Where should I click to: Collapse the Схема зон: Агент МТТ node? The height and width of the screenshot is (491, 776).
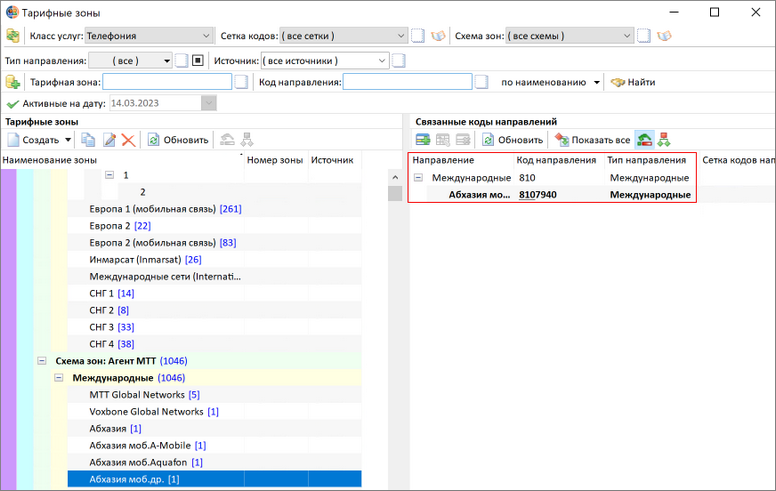click(42, 361)
